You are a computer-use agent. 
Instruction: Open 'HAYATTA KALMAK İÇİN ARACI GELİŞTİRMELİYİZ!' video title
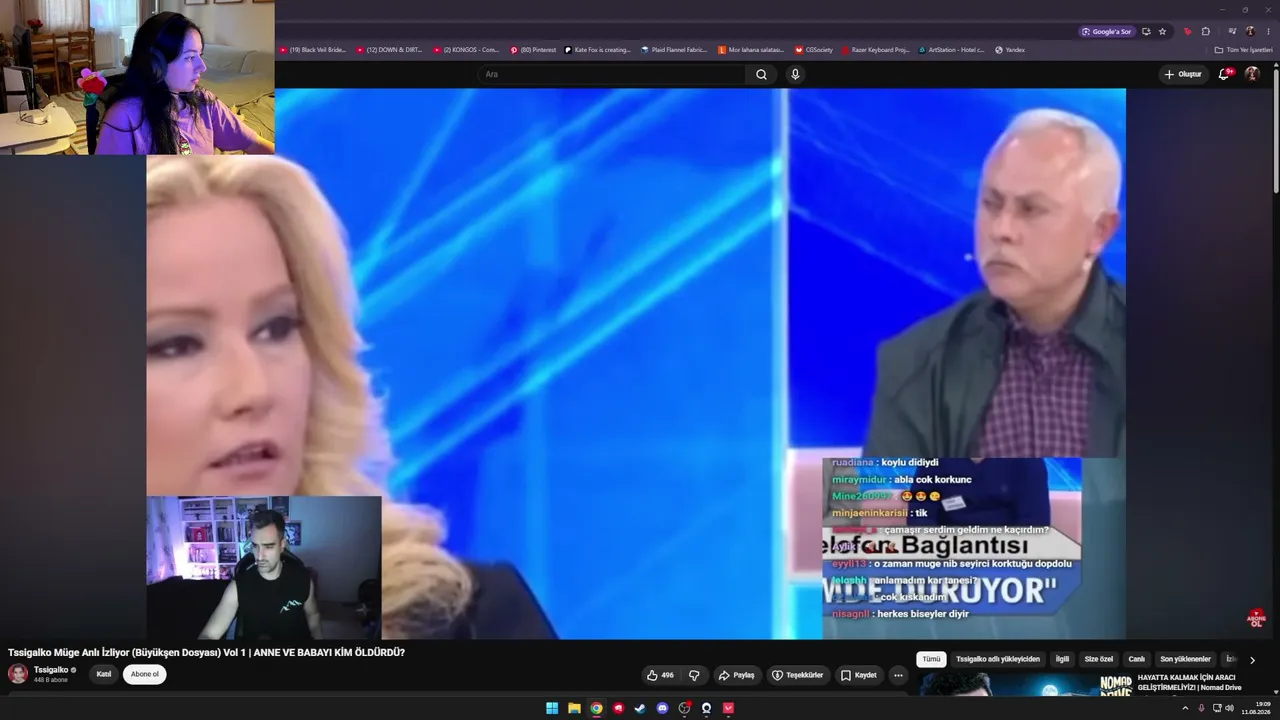[x=1189, y=682]
